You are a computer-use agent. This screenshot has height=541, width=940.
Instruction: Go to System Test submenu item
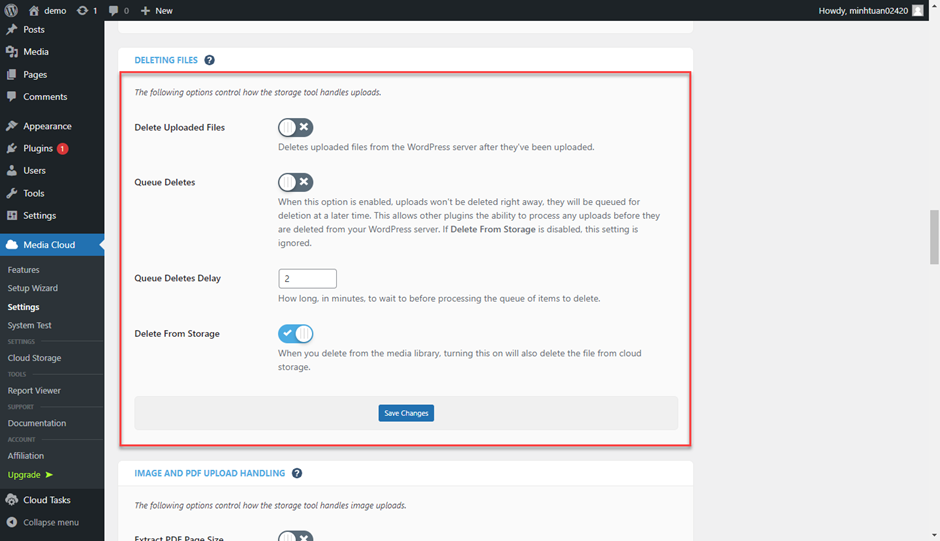pos(29,325)
